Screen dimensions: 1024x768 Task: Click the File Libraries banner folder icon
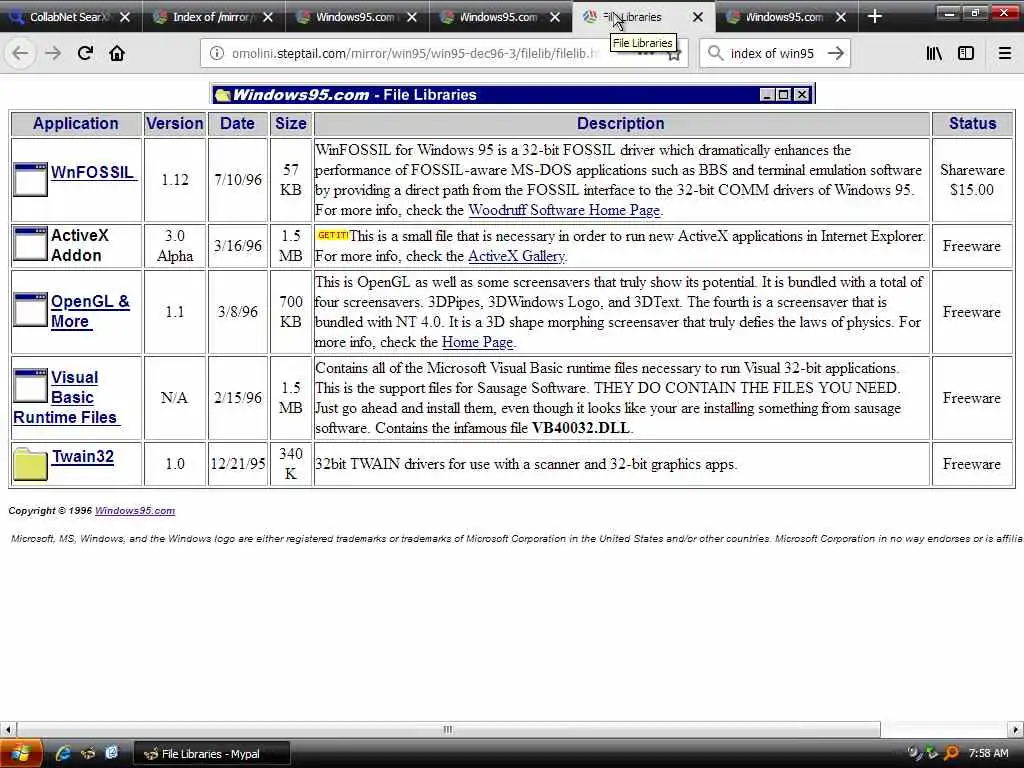pos(223,95)
